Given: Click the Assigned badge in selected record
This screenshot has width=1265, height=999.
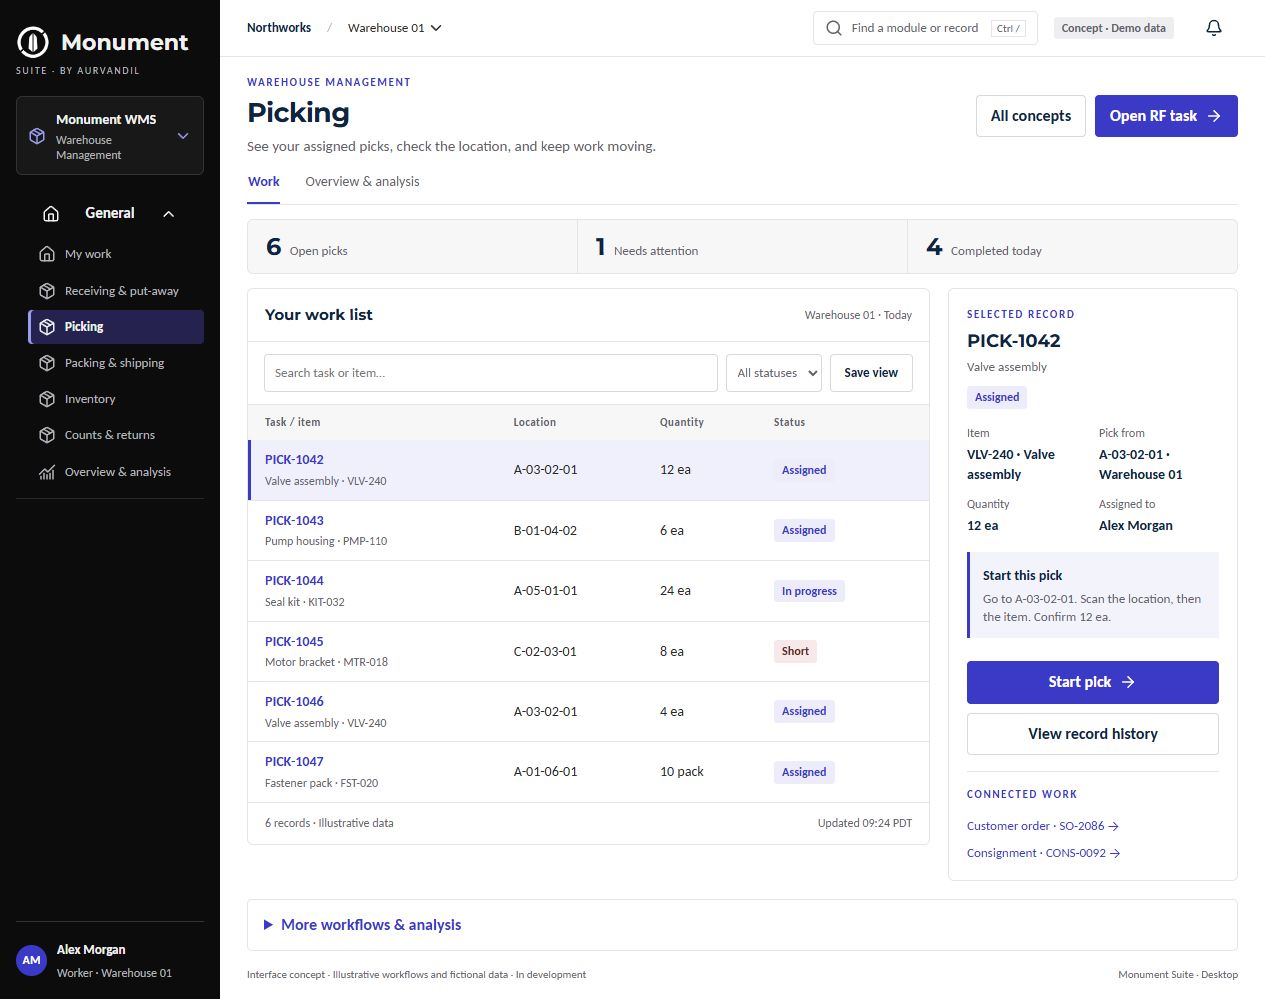Looking at the screenshot, I should (997, 397).
